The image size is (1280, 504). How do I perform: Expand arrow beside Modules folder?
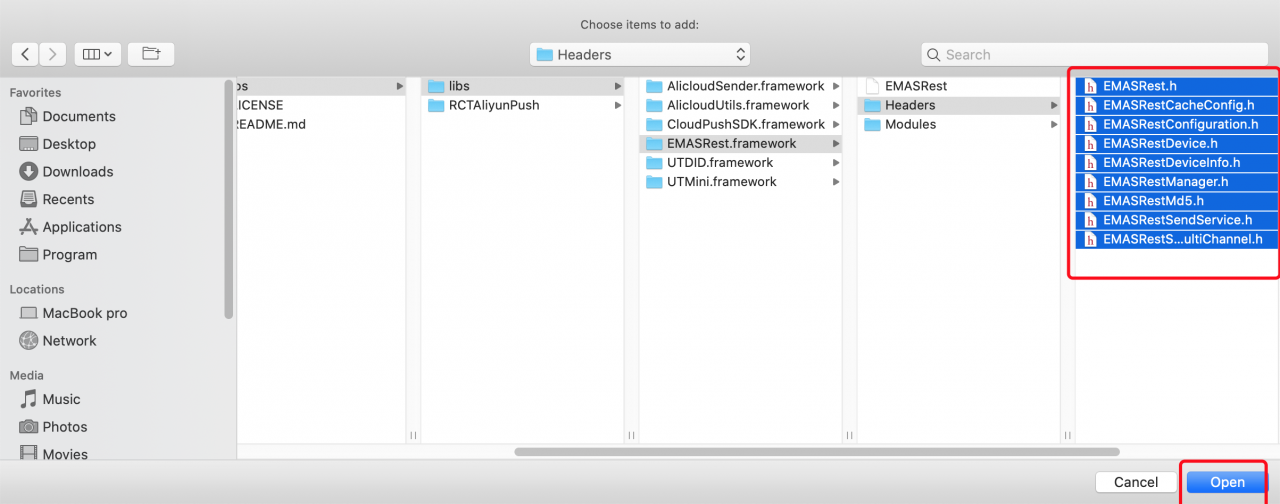[x=1054, y=124]
